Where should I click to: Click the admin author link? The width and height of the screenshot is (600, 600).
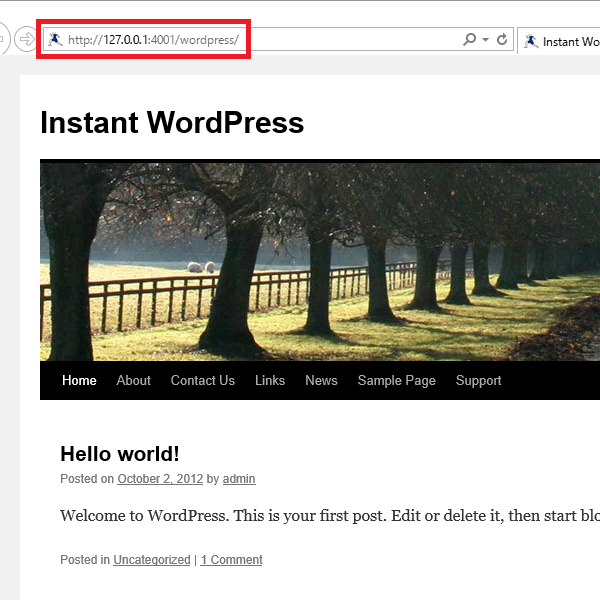pyautogui.click(x=239, y=479)
